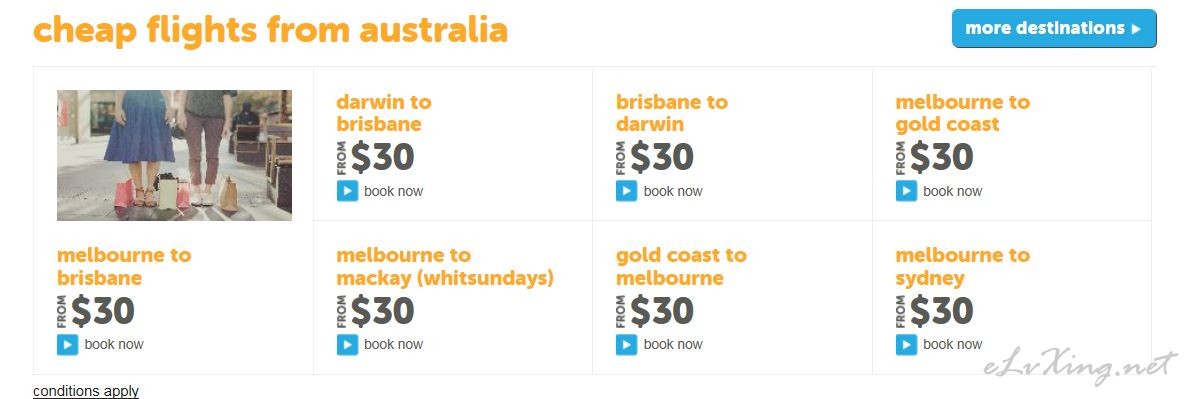Image resolution: width=1188 pixels, height=399 pixels.
Task: Click play icon for Melbourne to Gold Coast
Action: coord(906,191)
